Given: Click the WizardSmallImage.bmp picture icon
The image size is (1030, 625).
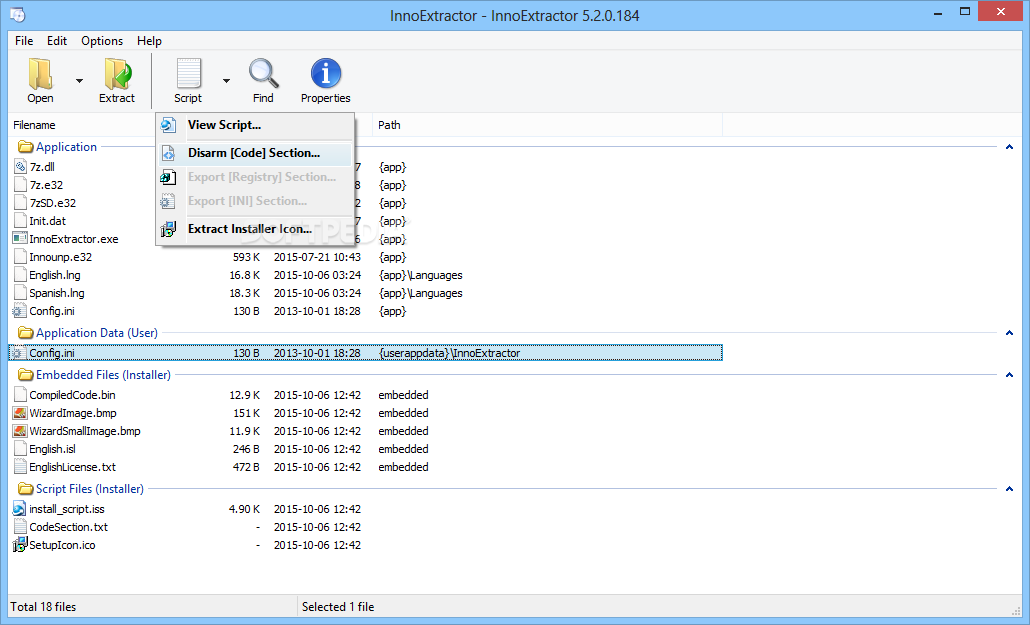Looking at the screenshot, I should pos(20,431).
